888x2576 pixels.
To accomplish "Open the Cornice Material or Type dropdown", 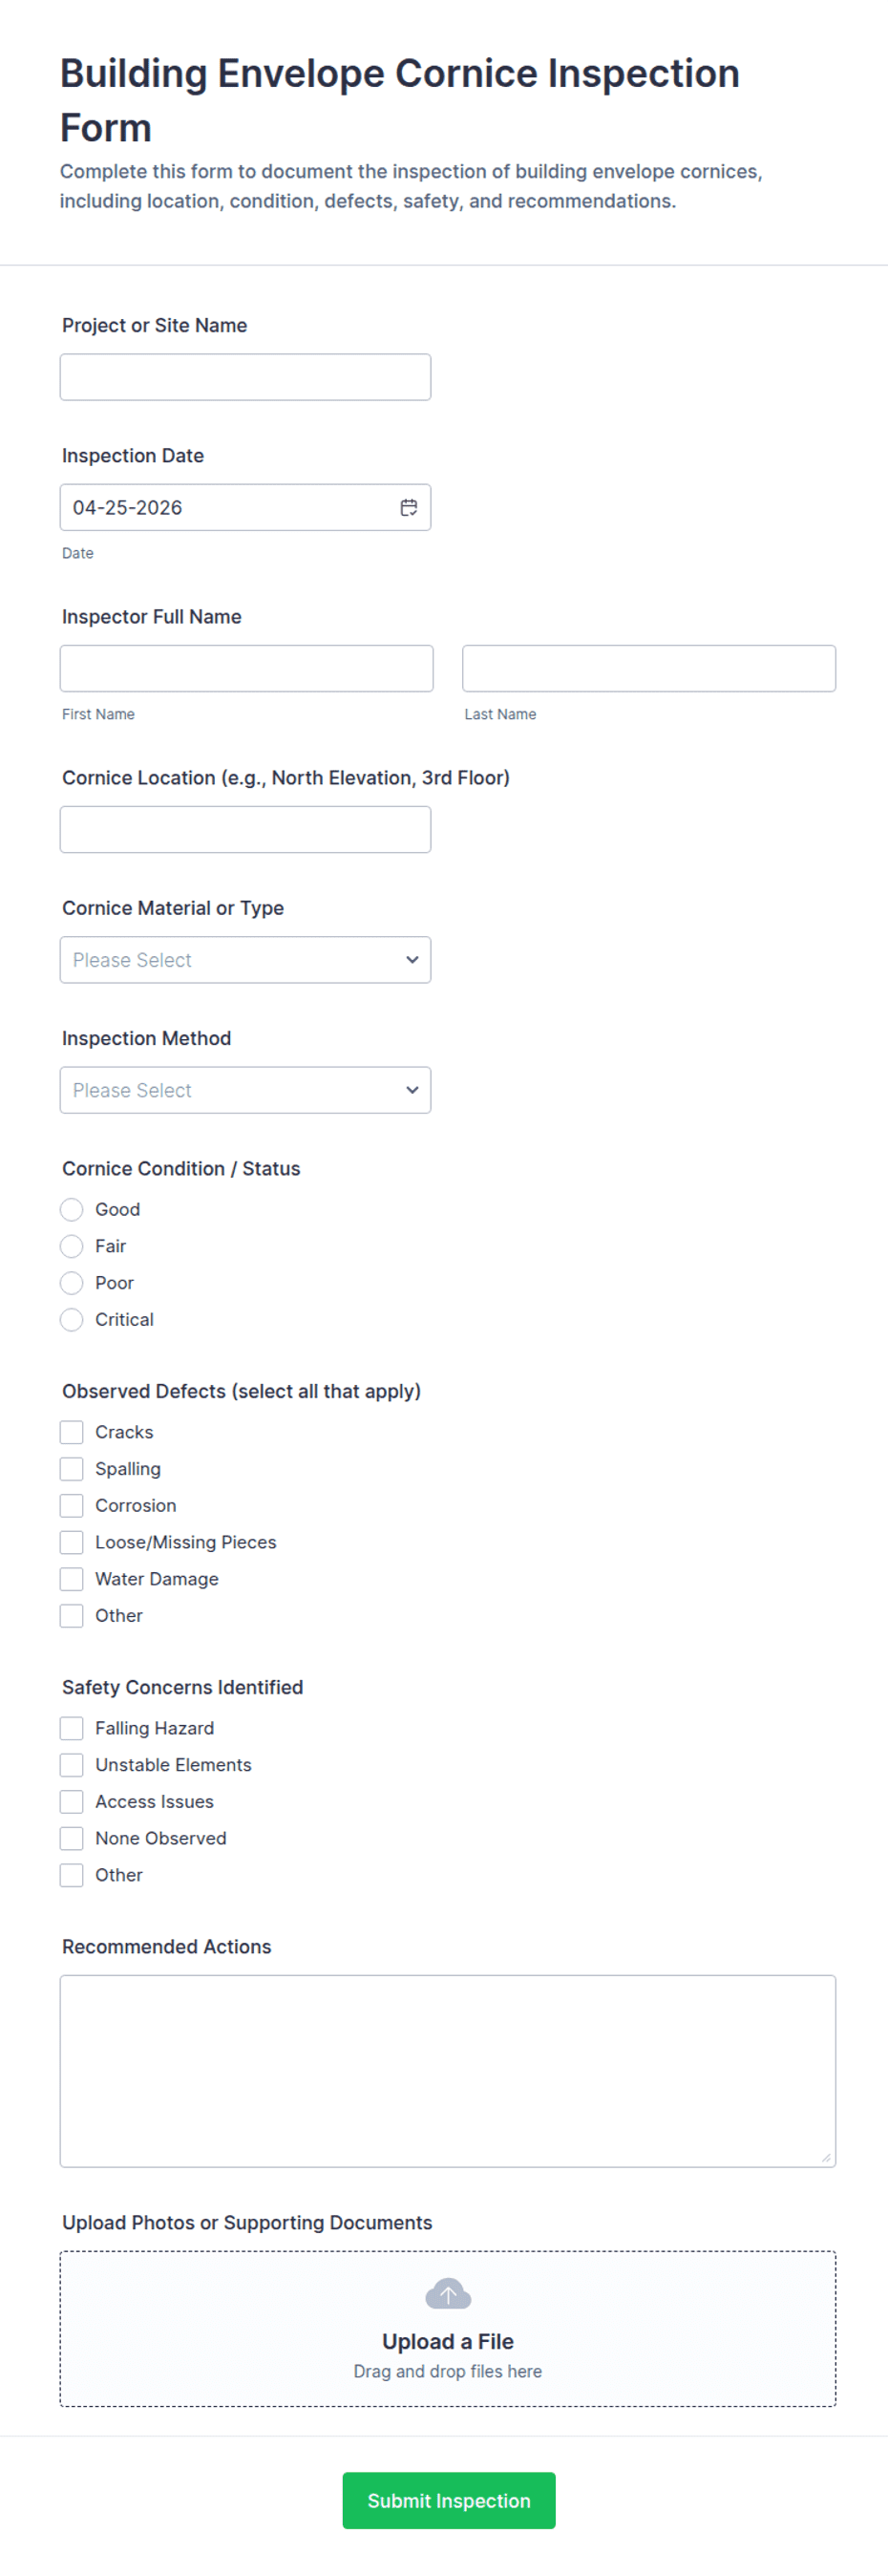I will 245,959.
